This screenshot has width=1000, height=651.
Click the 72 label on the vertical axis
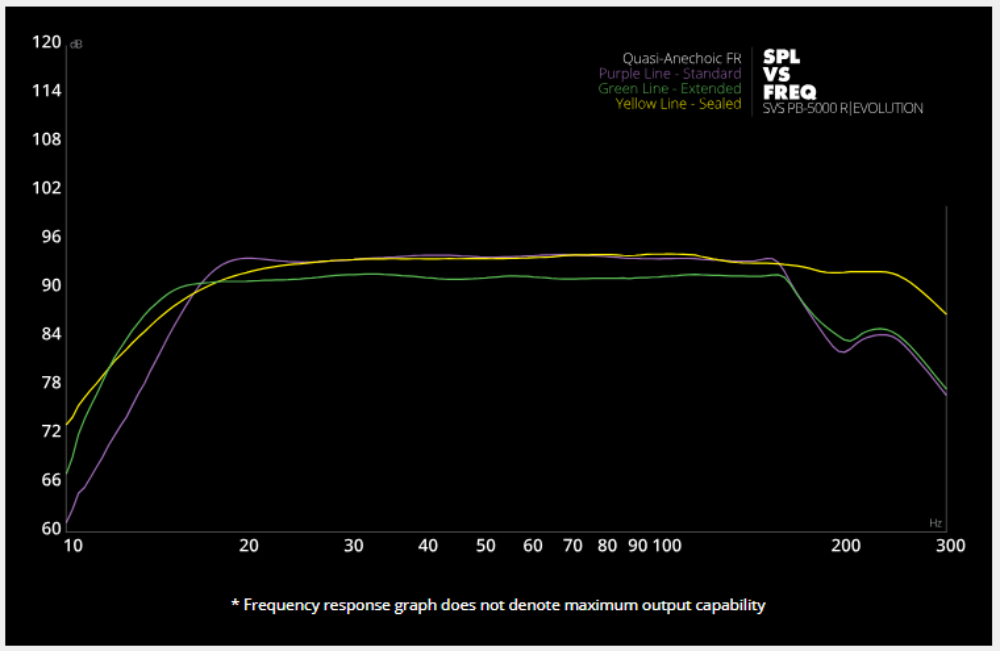point(50,431)
